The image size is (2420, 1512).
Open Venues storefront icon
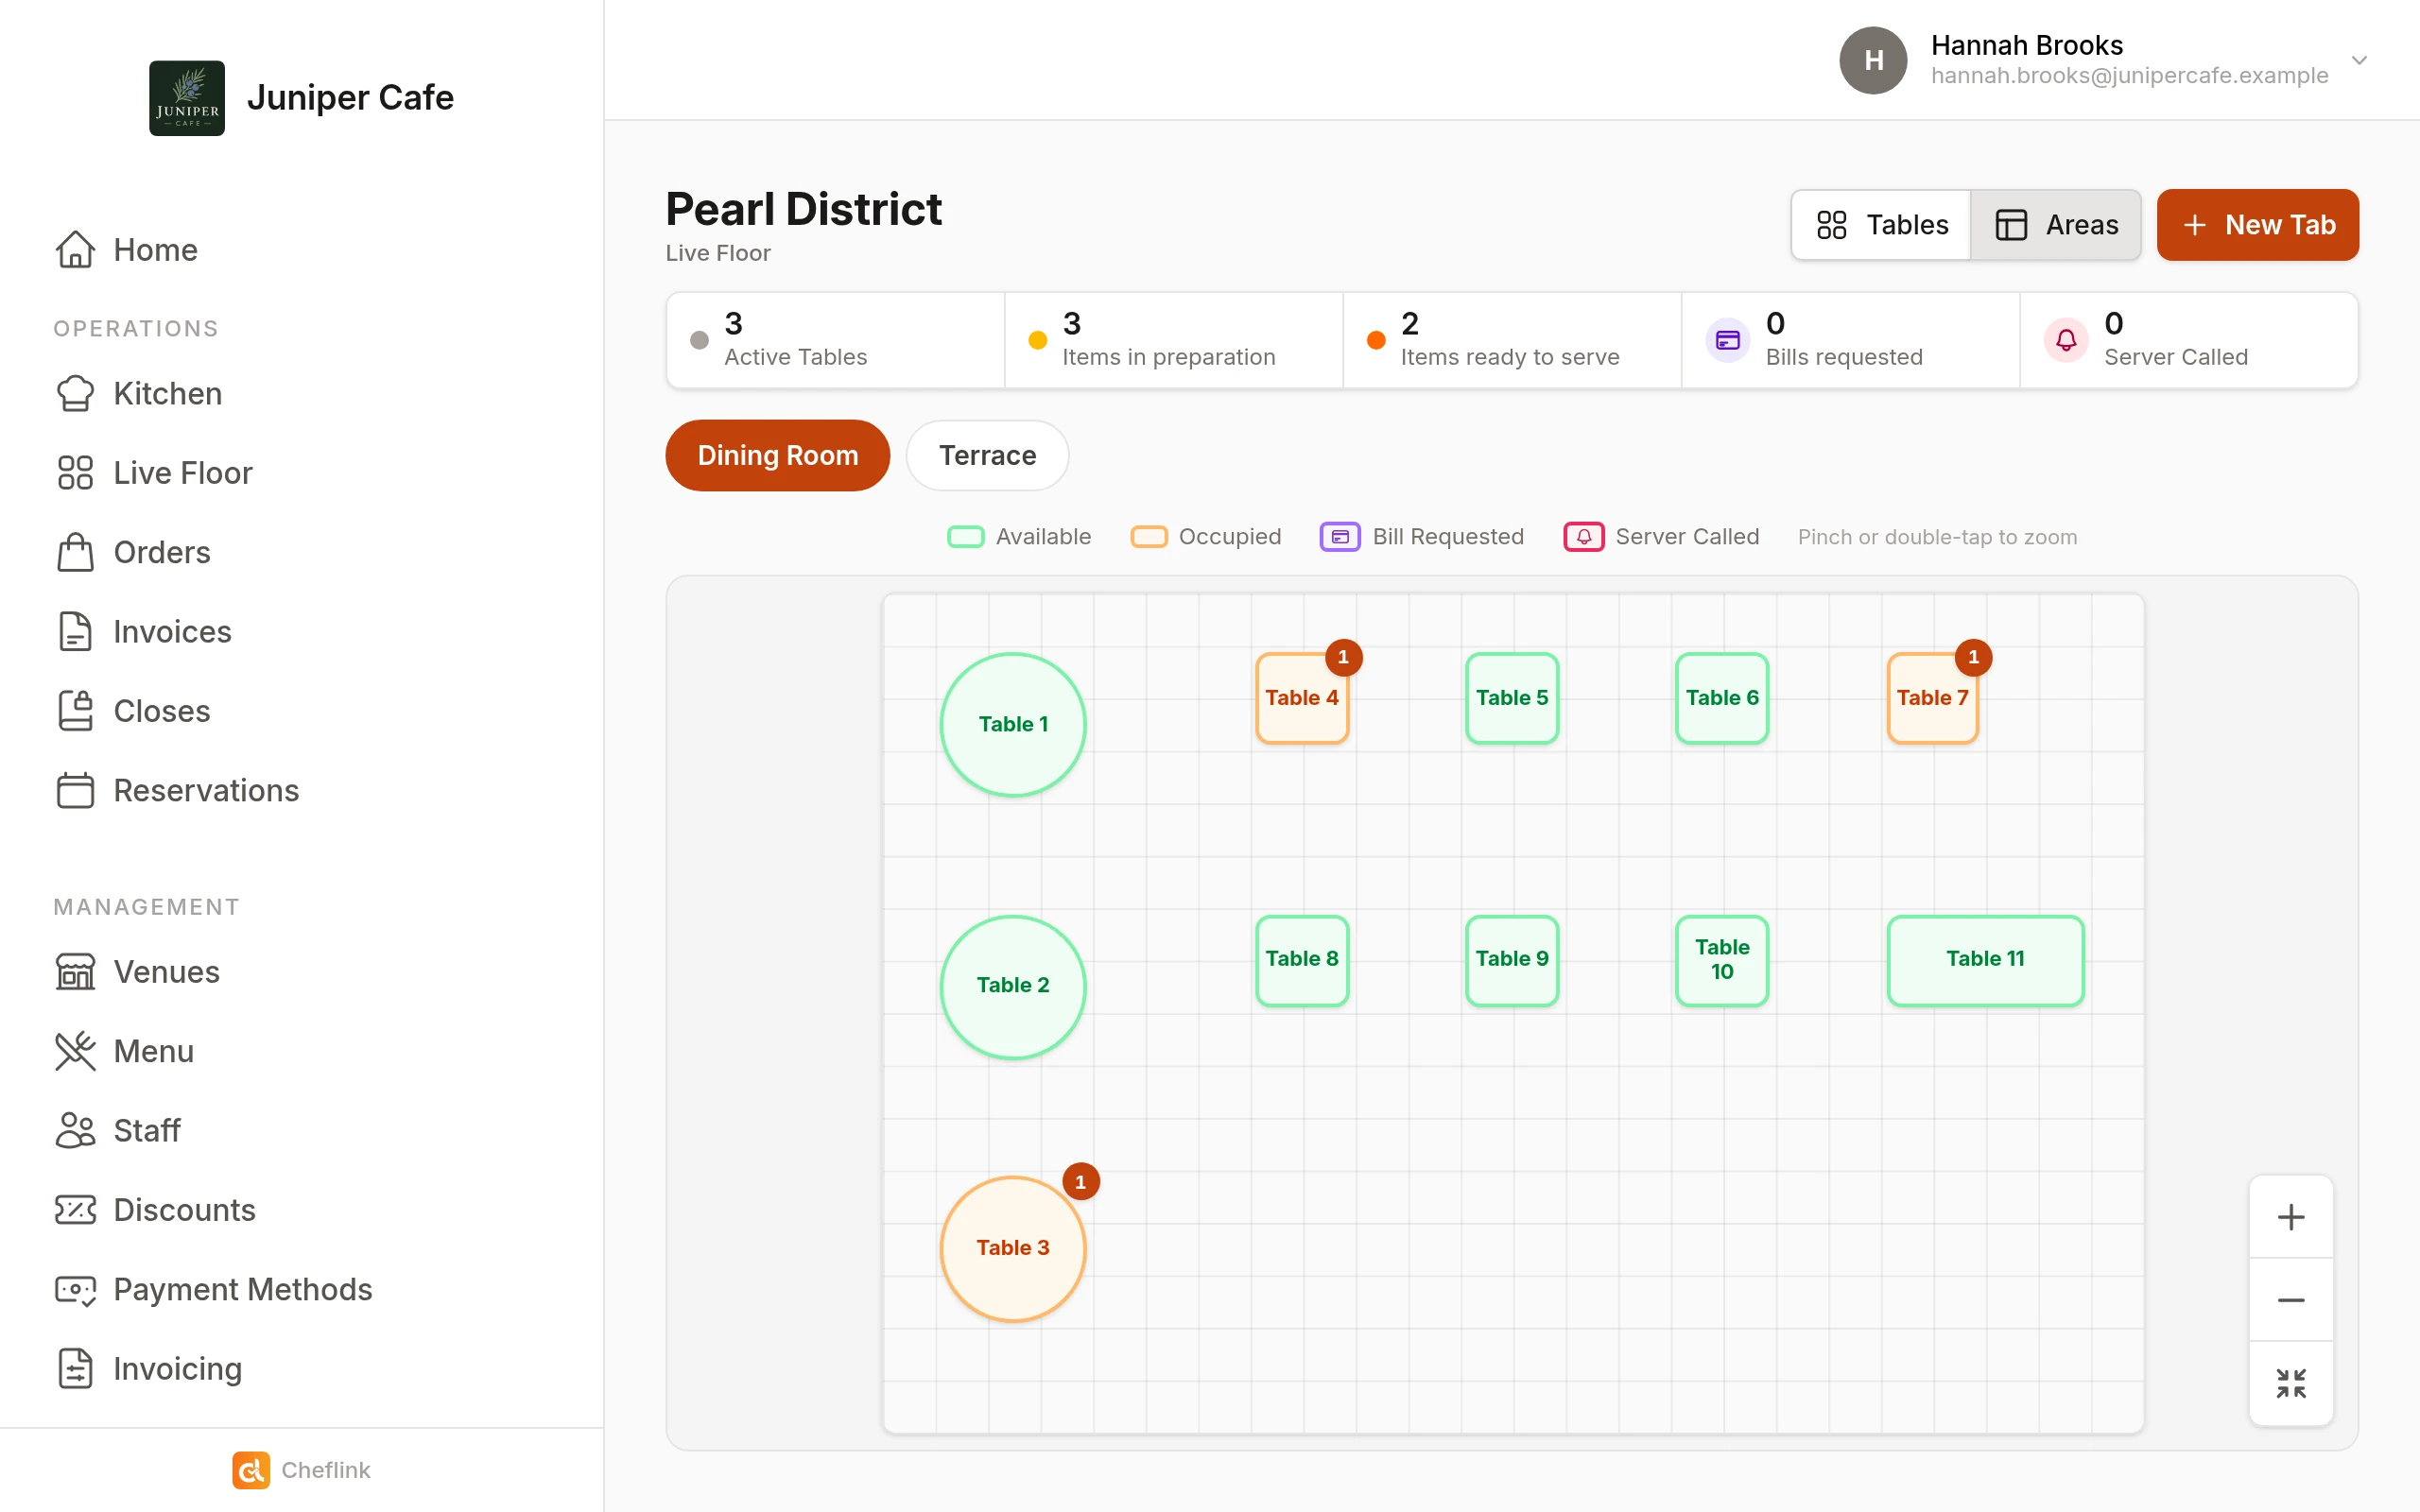(x=75, y=971)
